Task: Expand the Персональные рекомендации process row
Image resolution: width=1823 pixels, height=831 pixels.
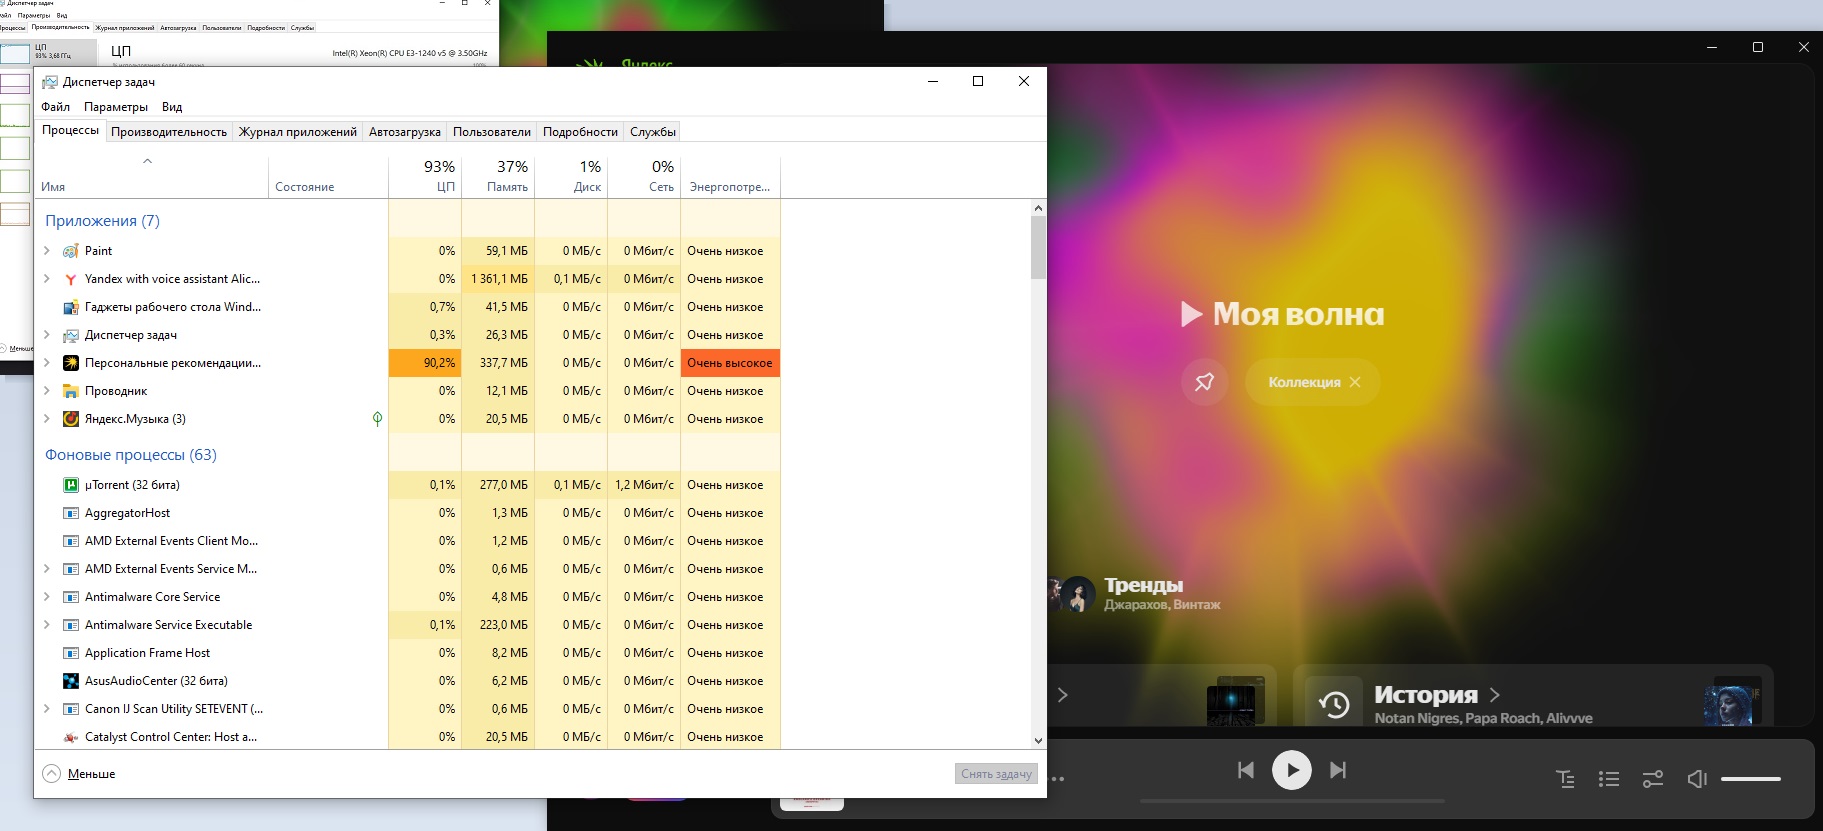Action: [47, 363]
